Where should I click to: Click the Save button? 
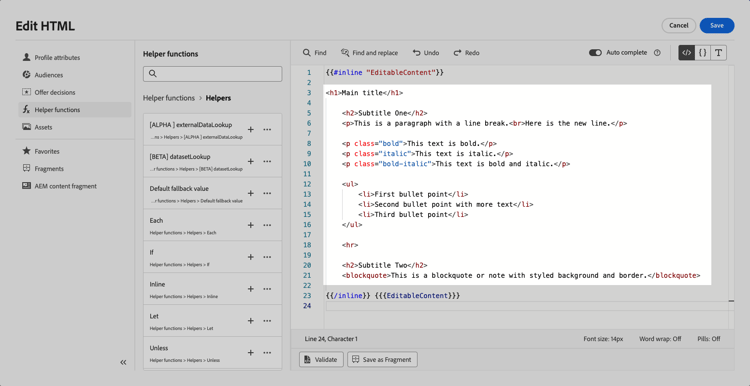pyautogui.click(x=717, y=26)
